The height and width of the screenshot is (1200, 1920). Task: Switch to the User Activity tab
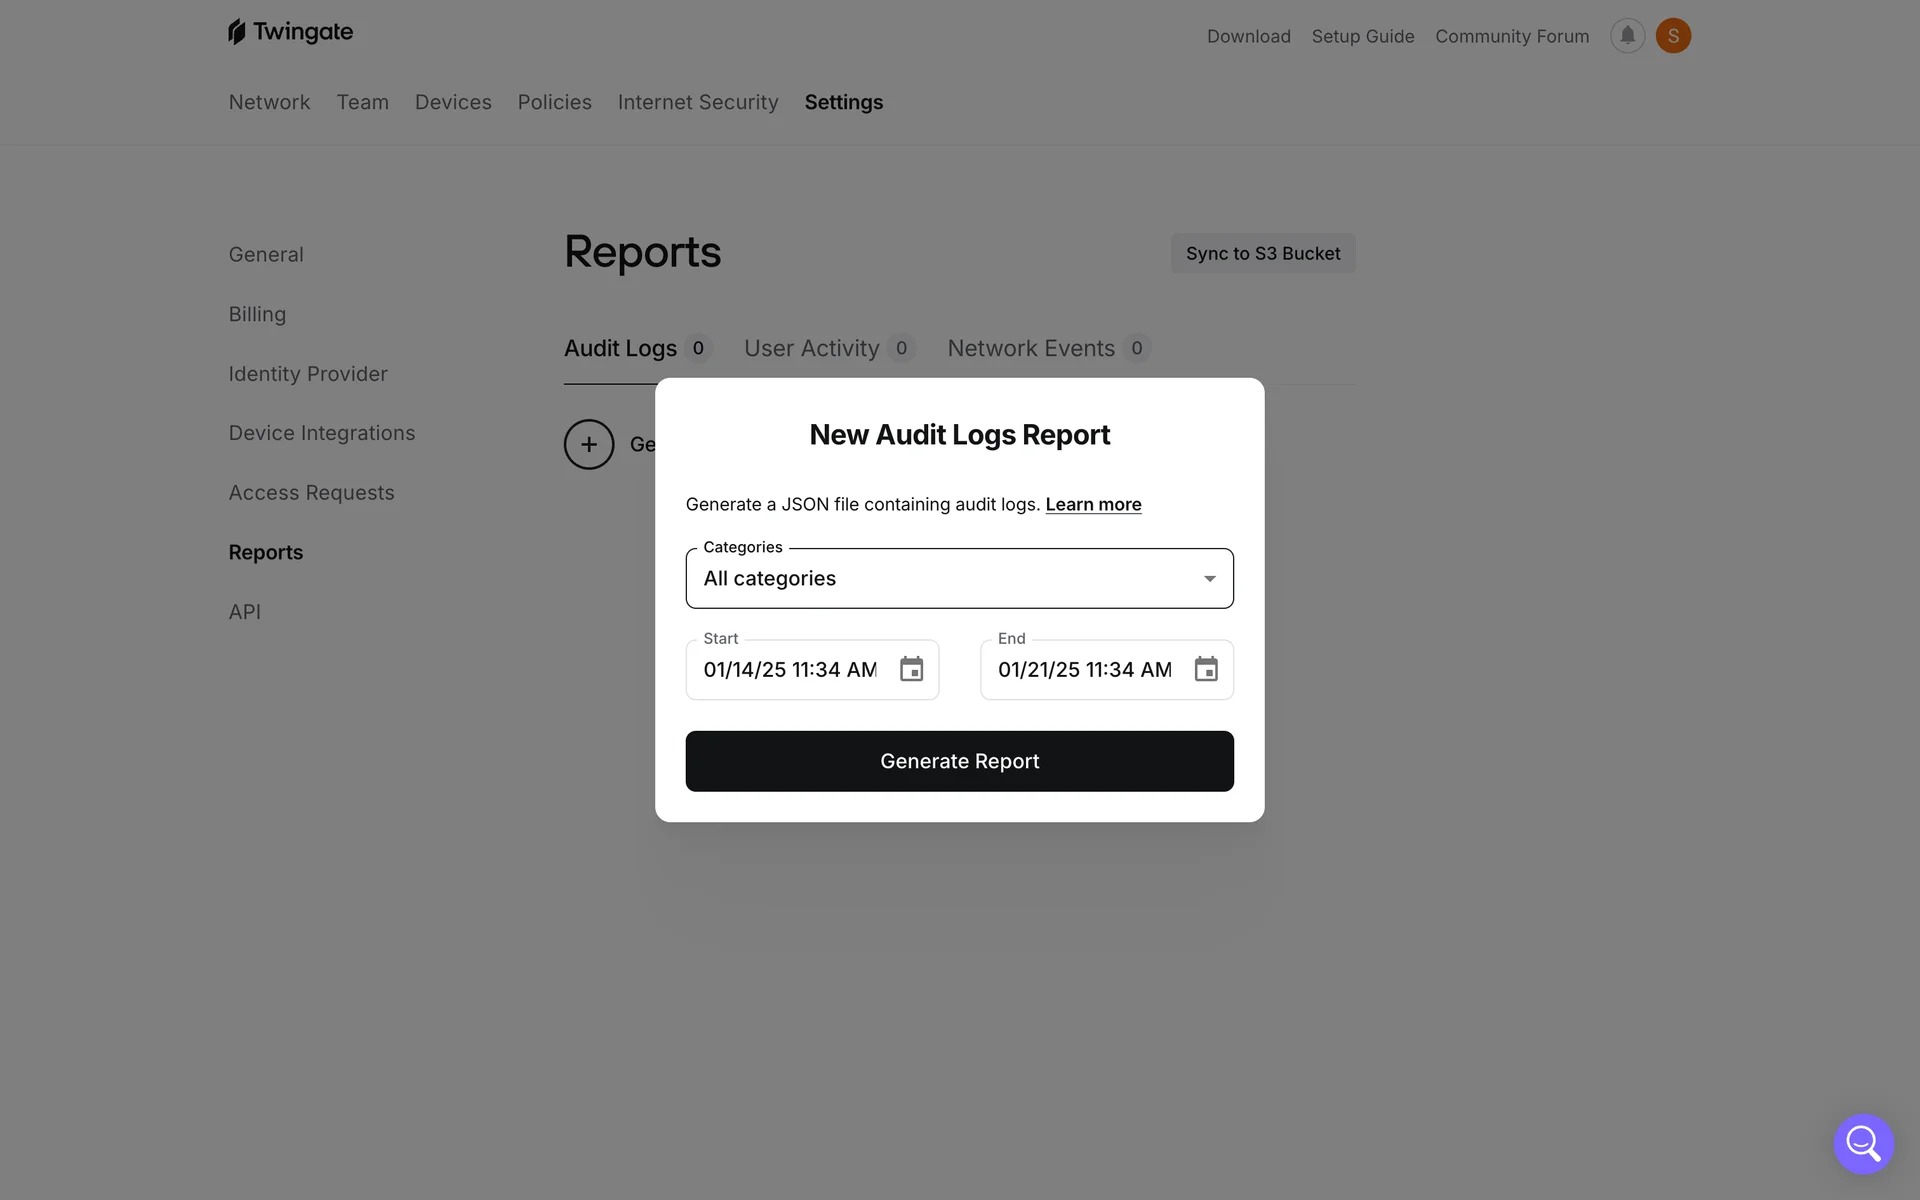[811, 348]
